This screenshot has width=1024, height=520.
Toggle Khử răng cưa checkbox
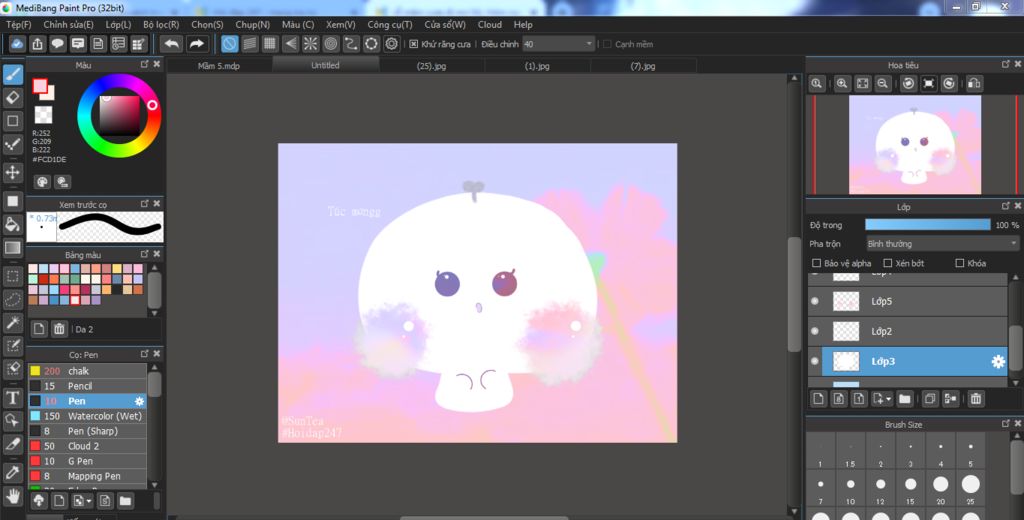pos(413,44)
